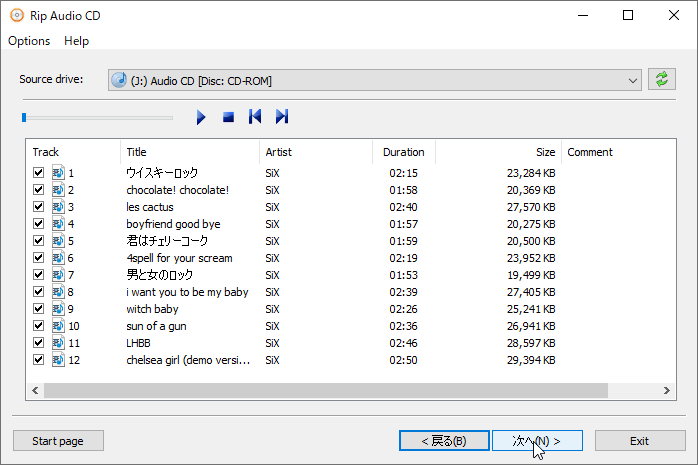Click the 戻る(B) back button
The height and width of the screenshot is (465, 698).
444,441
